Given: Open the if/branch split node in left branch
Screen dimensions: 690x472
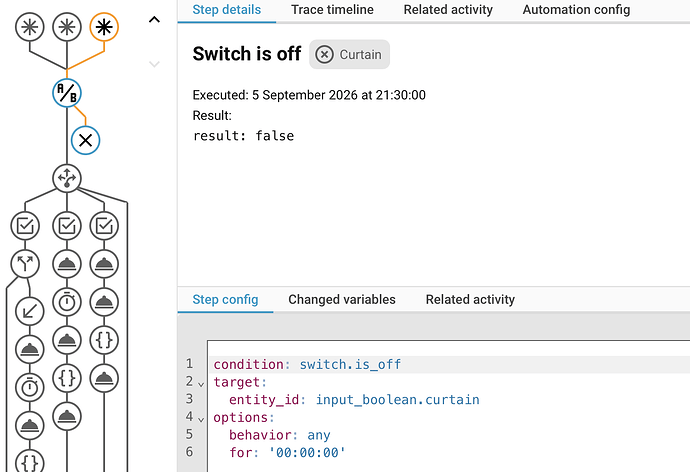Looking at the screenshot, I should [25, 264].
